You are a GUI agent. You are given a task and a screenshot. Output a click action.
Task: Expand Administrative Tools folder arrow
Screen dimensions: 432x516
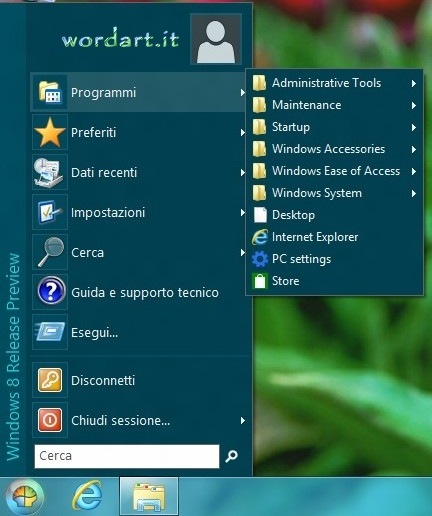414,83
